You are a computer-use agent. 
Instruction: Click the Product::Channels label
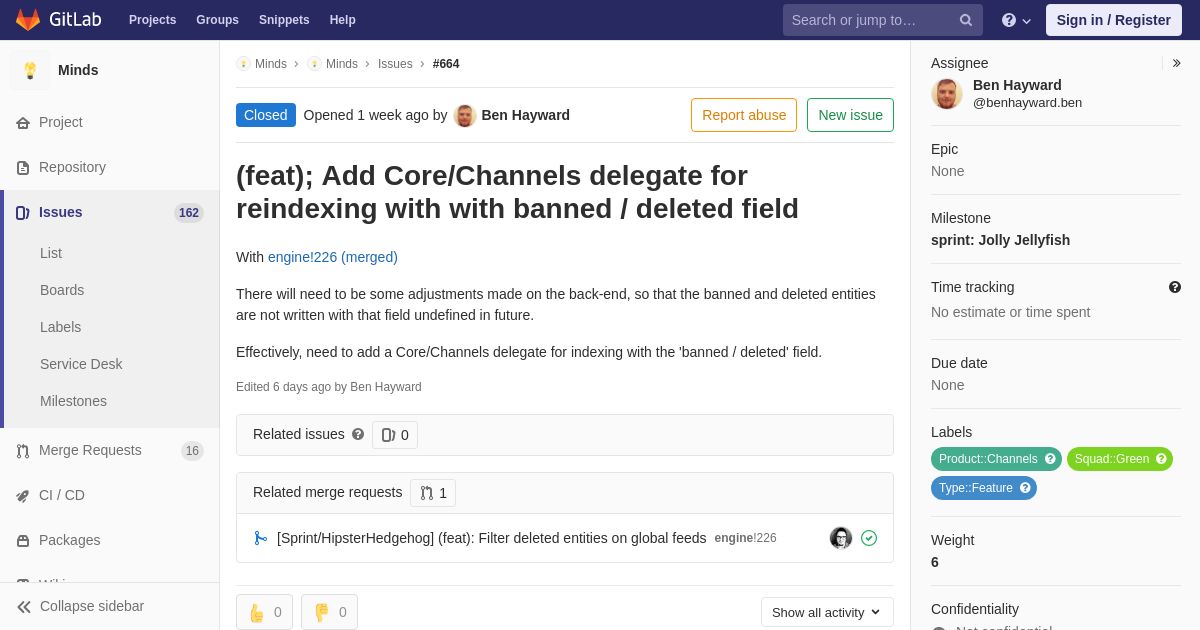(x=988, y=459)
